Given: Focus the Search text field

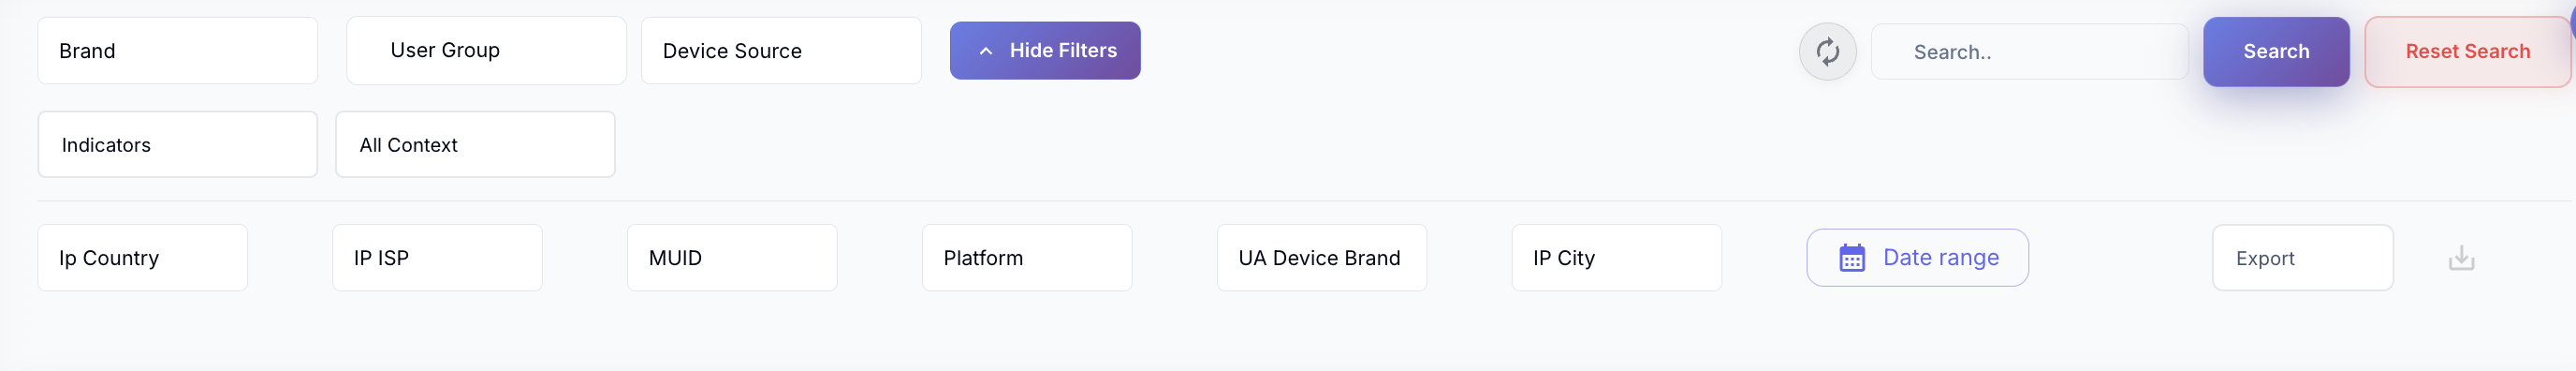Looking at the screenshot, I should click(x=2029, y=52).
